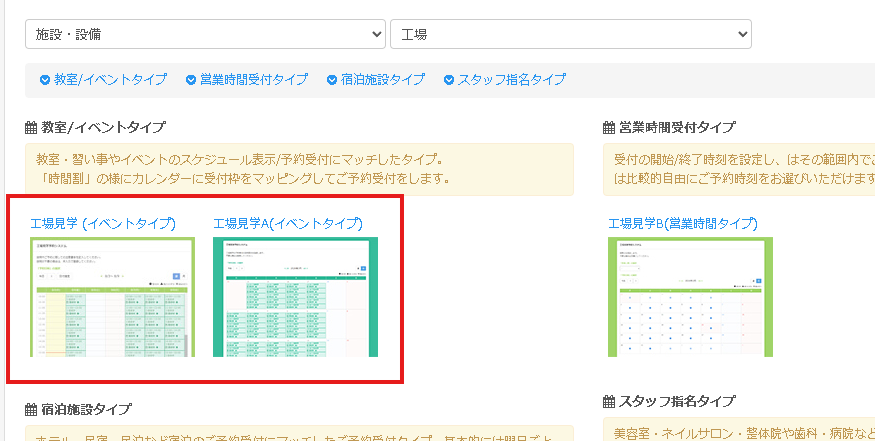Image resolution: width=875 pixels, height=441 pixels.
Task: Click the calendar icon beside 教室/イベントタイプ heading
Action: pos(31,128)
